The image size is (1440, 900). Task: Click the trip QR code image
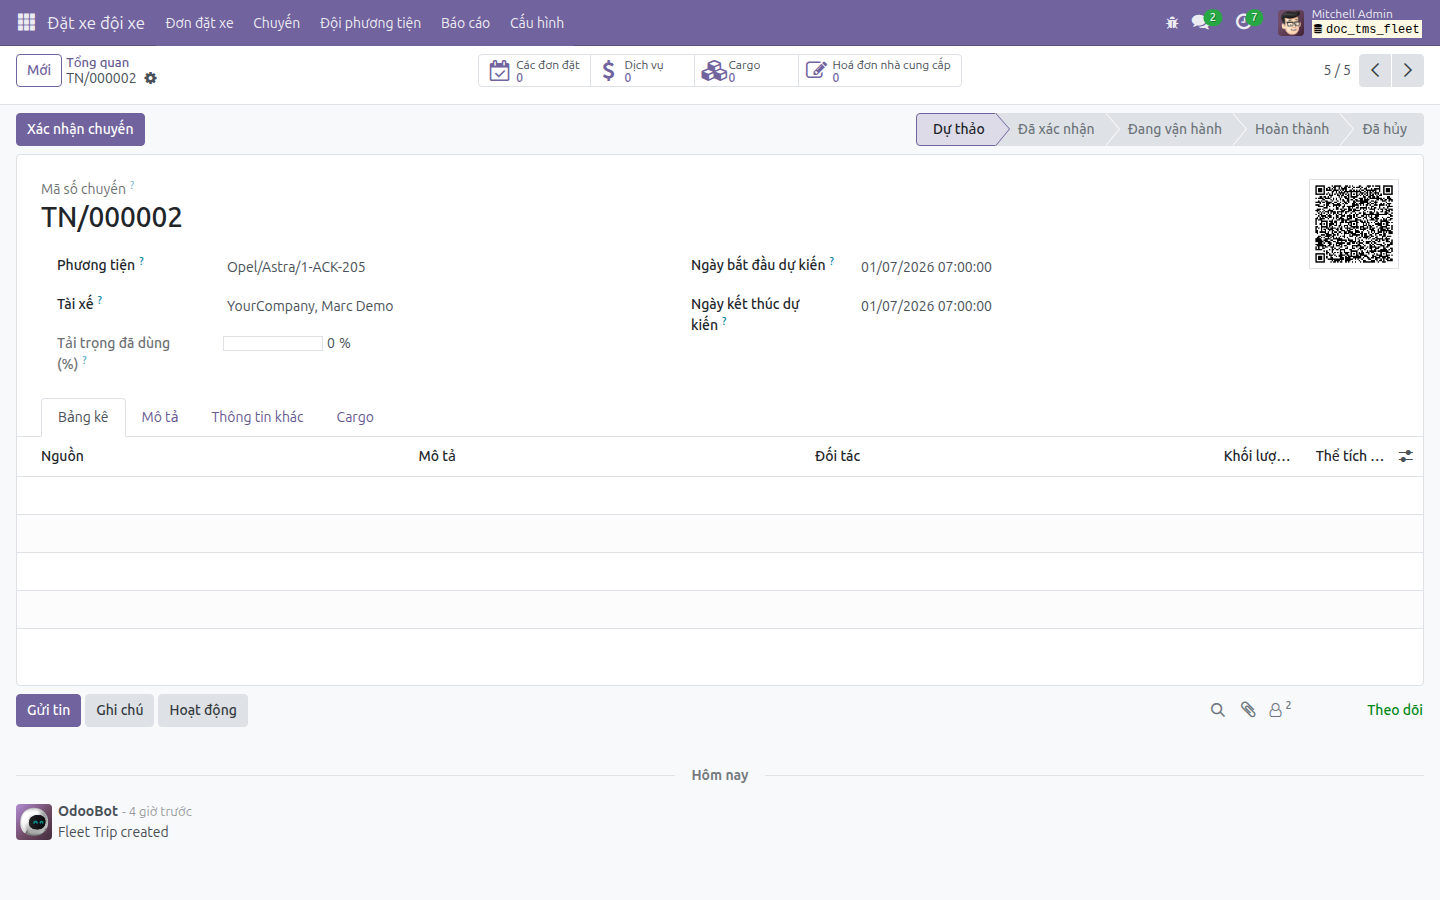(1354, 224)
